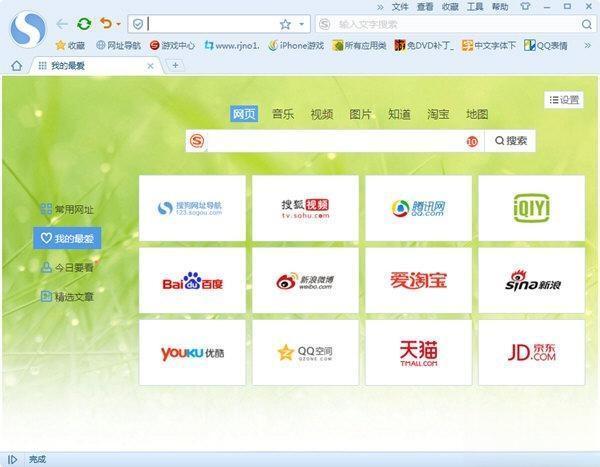Refresh the page with green reload icon

pyautogui.click(x=84, y=24)
